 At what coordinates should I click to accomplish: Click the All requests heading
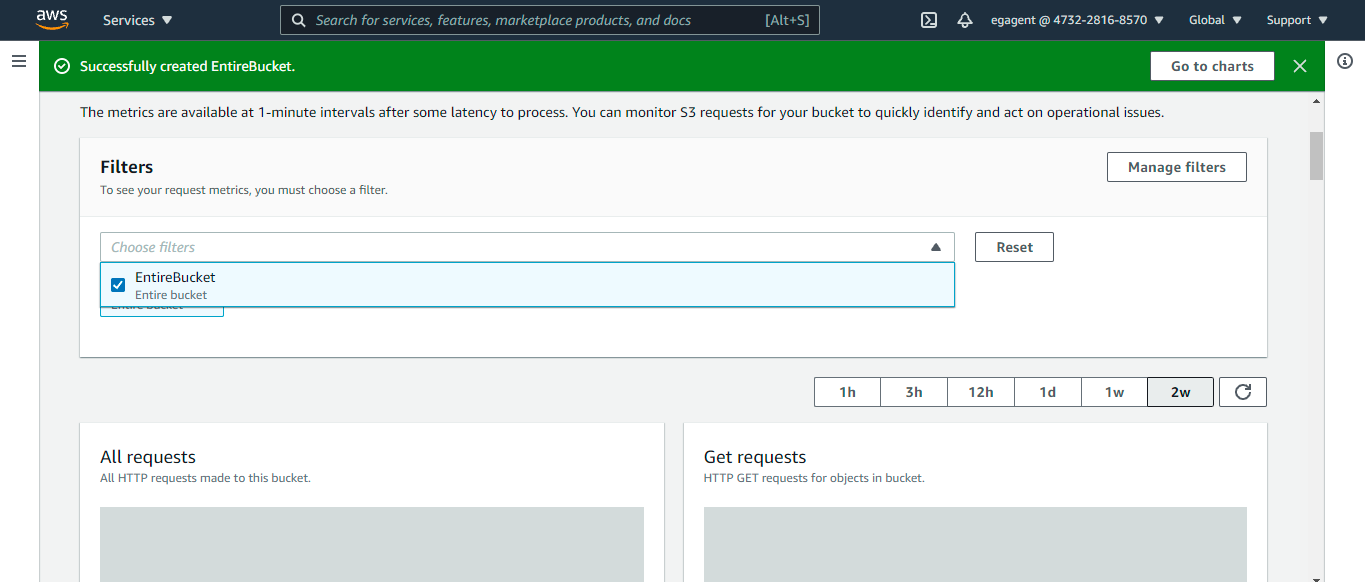148,457
